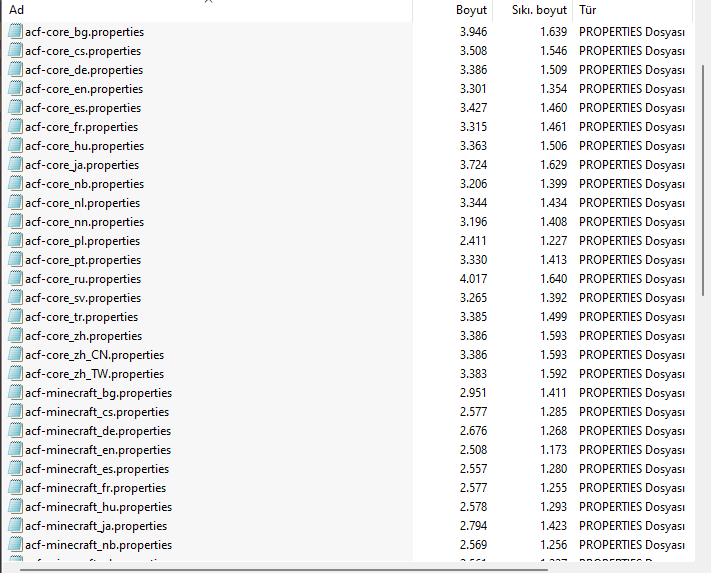The height and width of the screenshot is (573, 712).
Task: Select the file name acf-core_pl.properties
Action: point(83,241)
